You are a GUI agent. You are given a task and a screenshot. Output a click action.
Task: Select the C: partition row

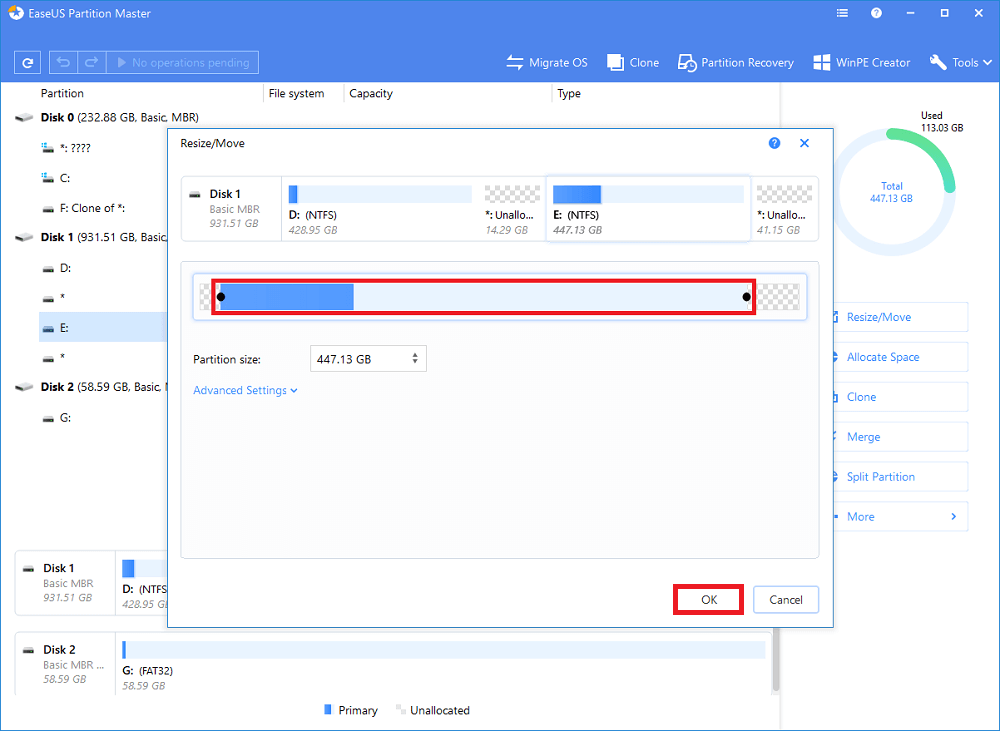tap(65, 178)
